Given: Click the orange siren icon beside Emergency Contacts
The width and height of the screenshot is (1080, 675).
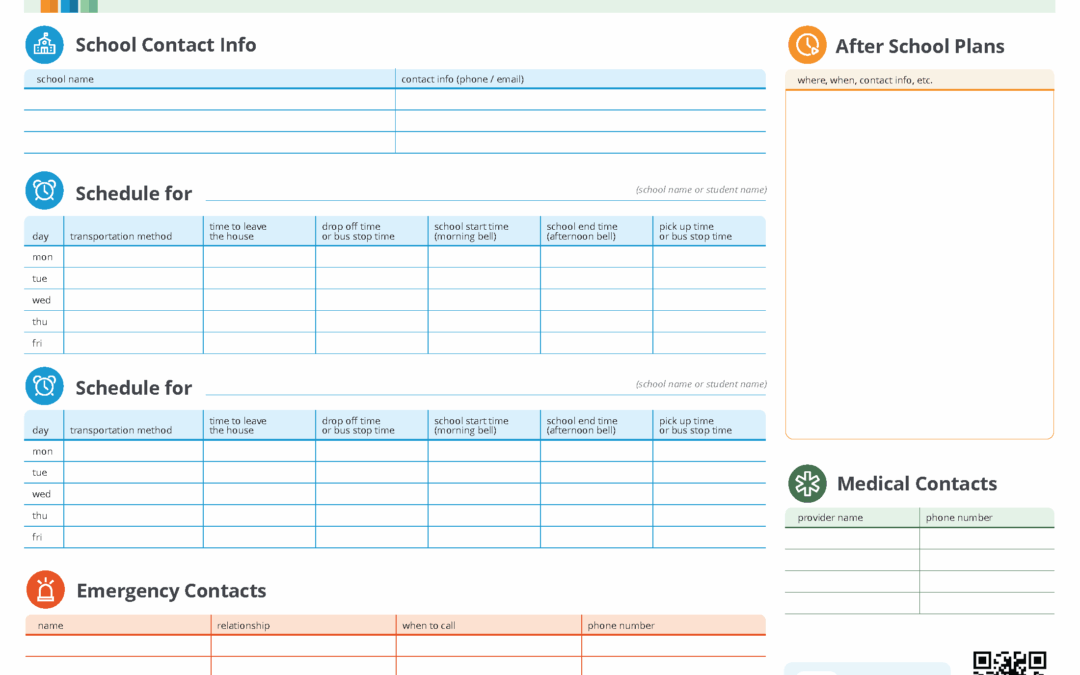Looking at the screenshot, I should [x=45, y=590].
